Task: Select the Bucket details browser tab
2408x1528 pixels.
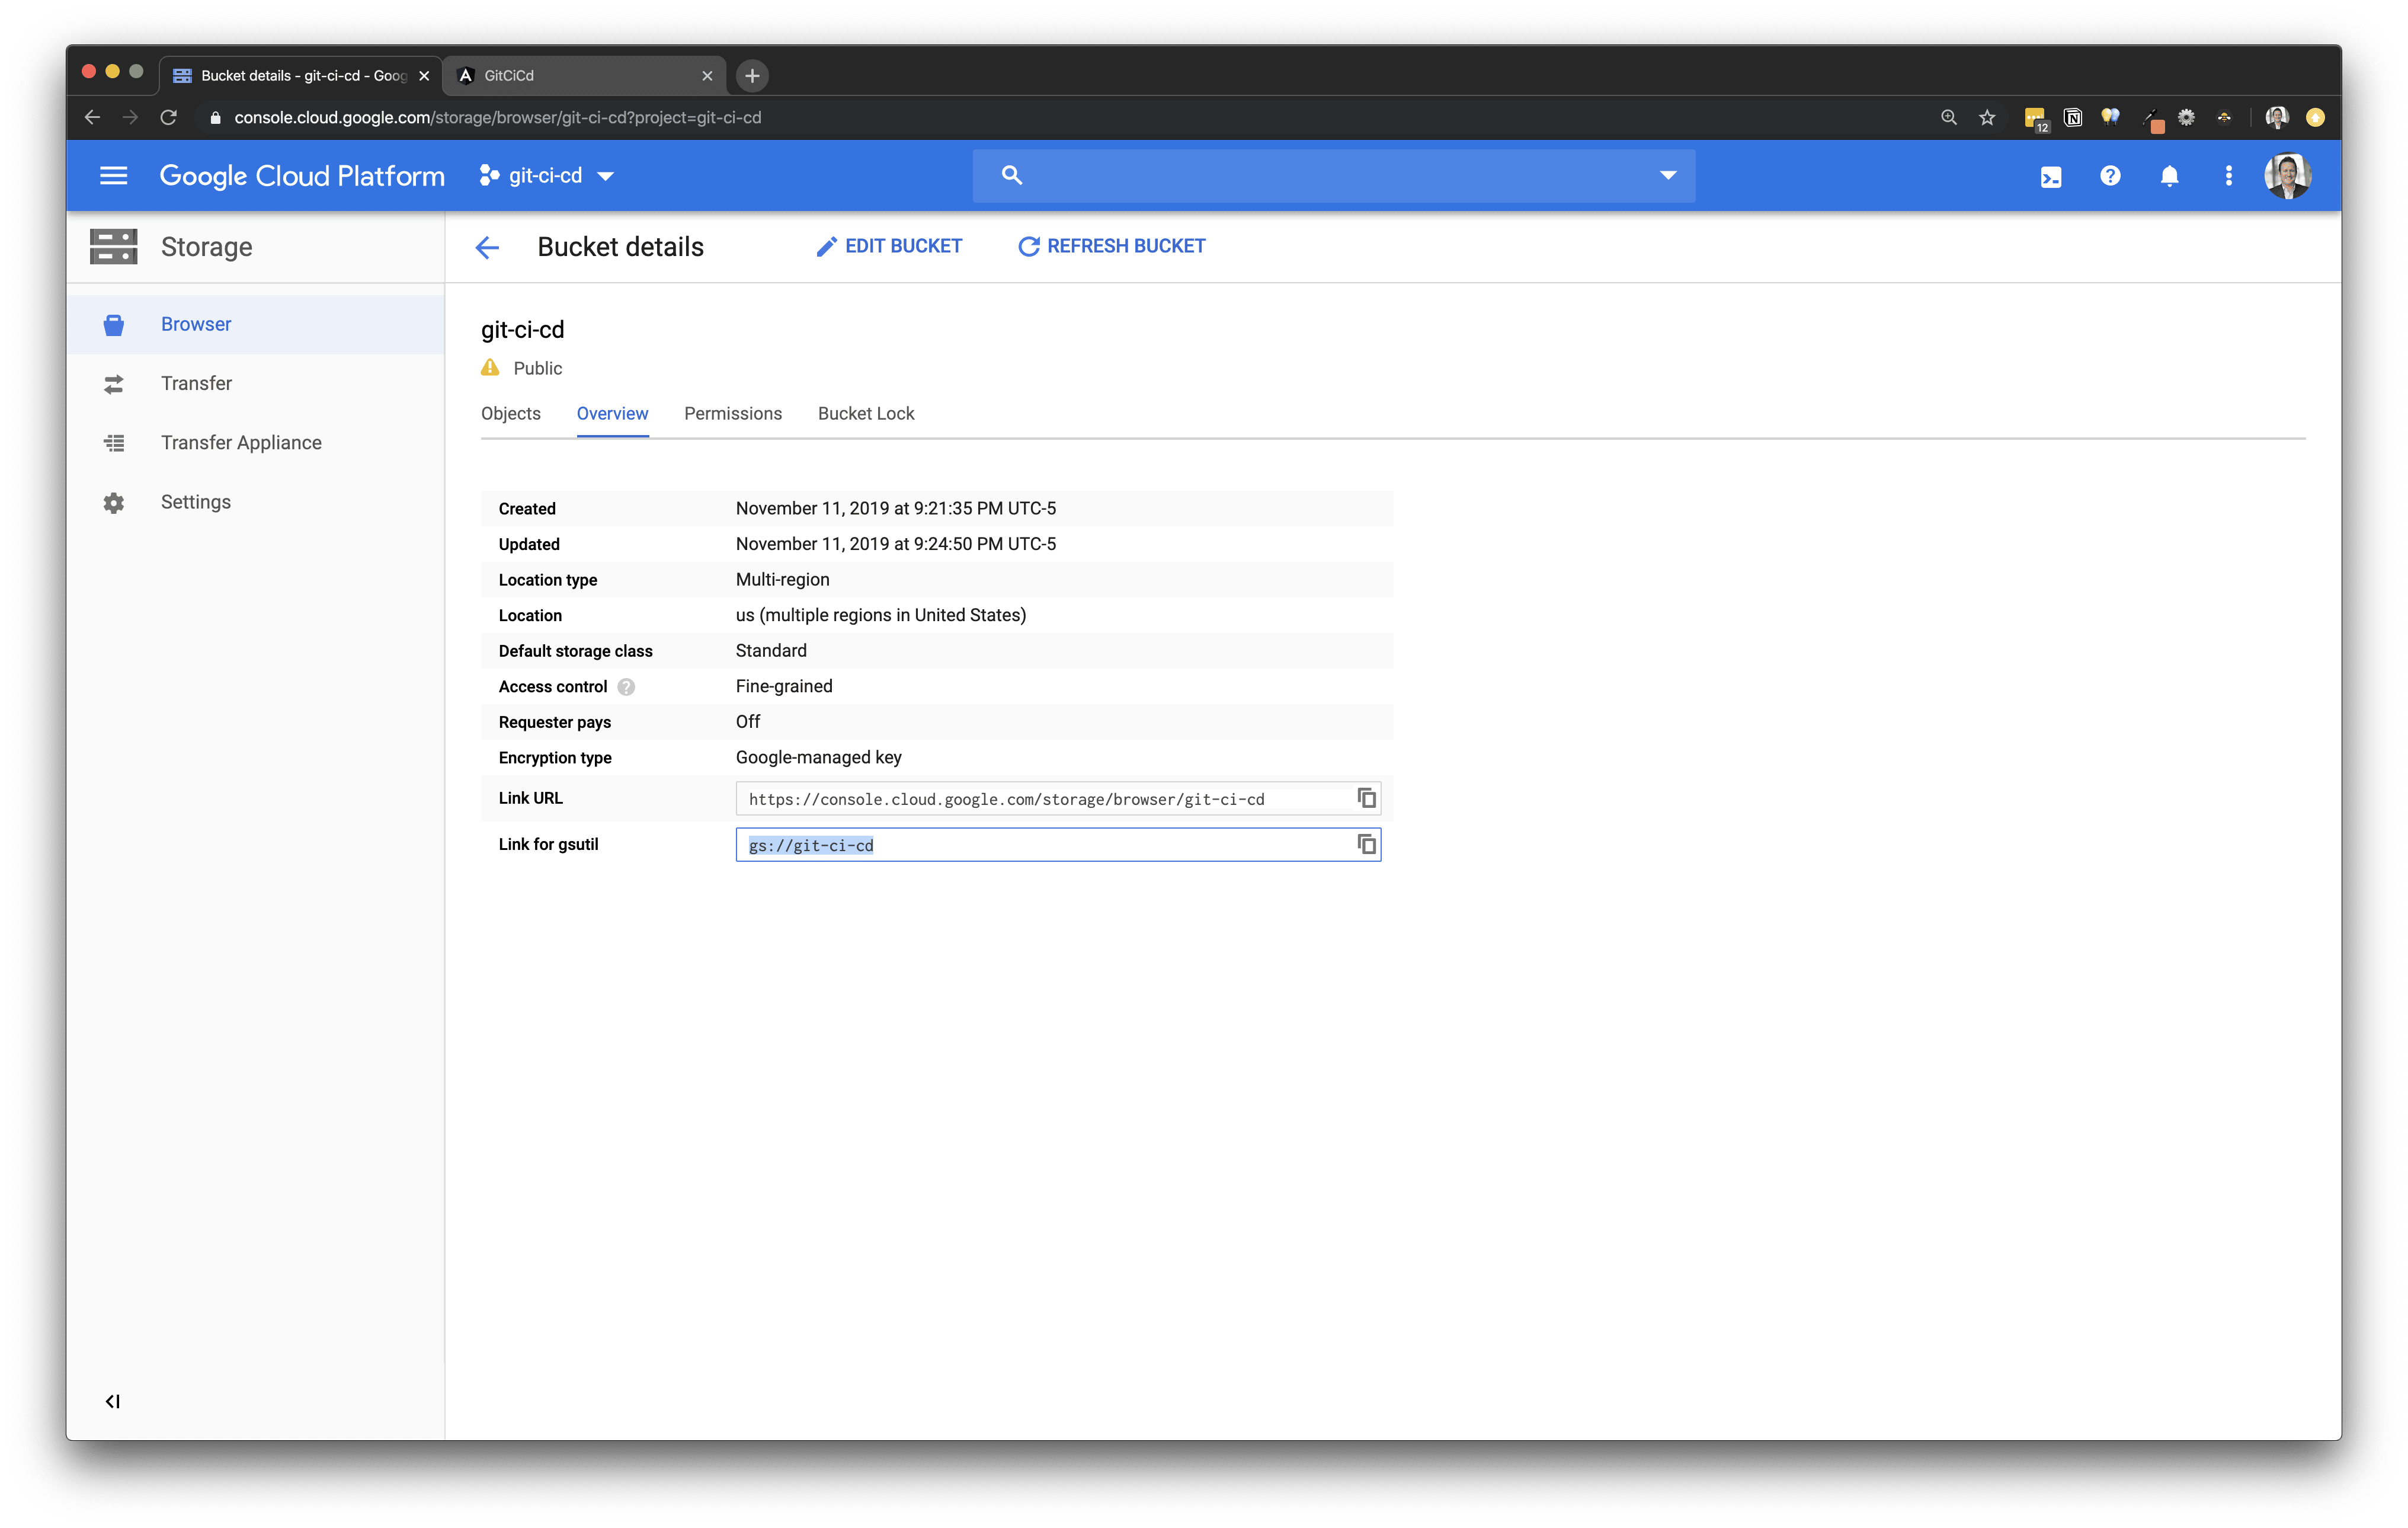Action: pos(300,76)
